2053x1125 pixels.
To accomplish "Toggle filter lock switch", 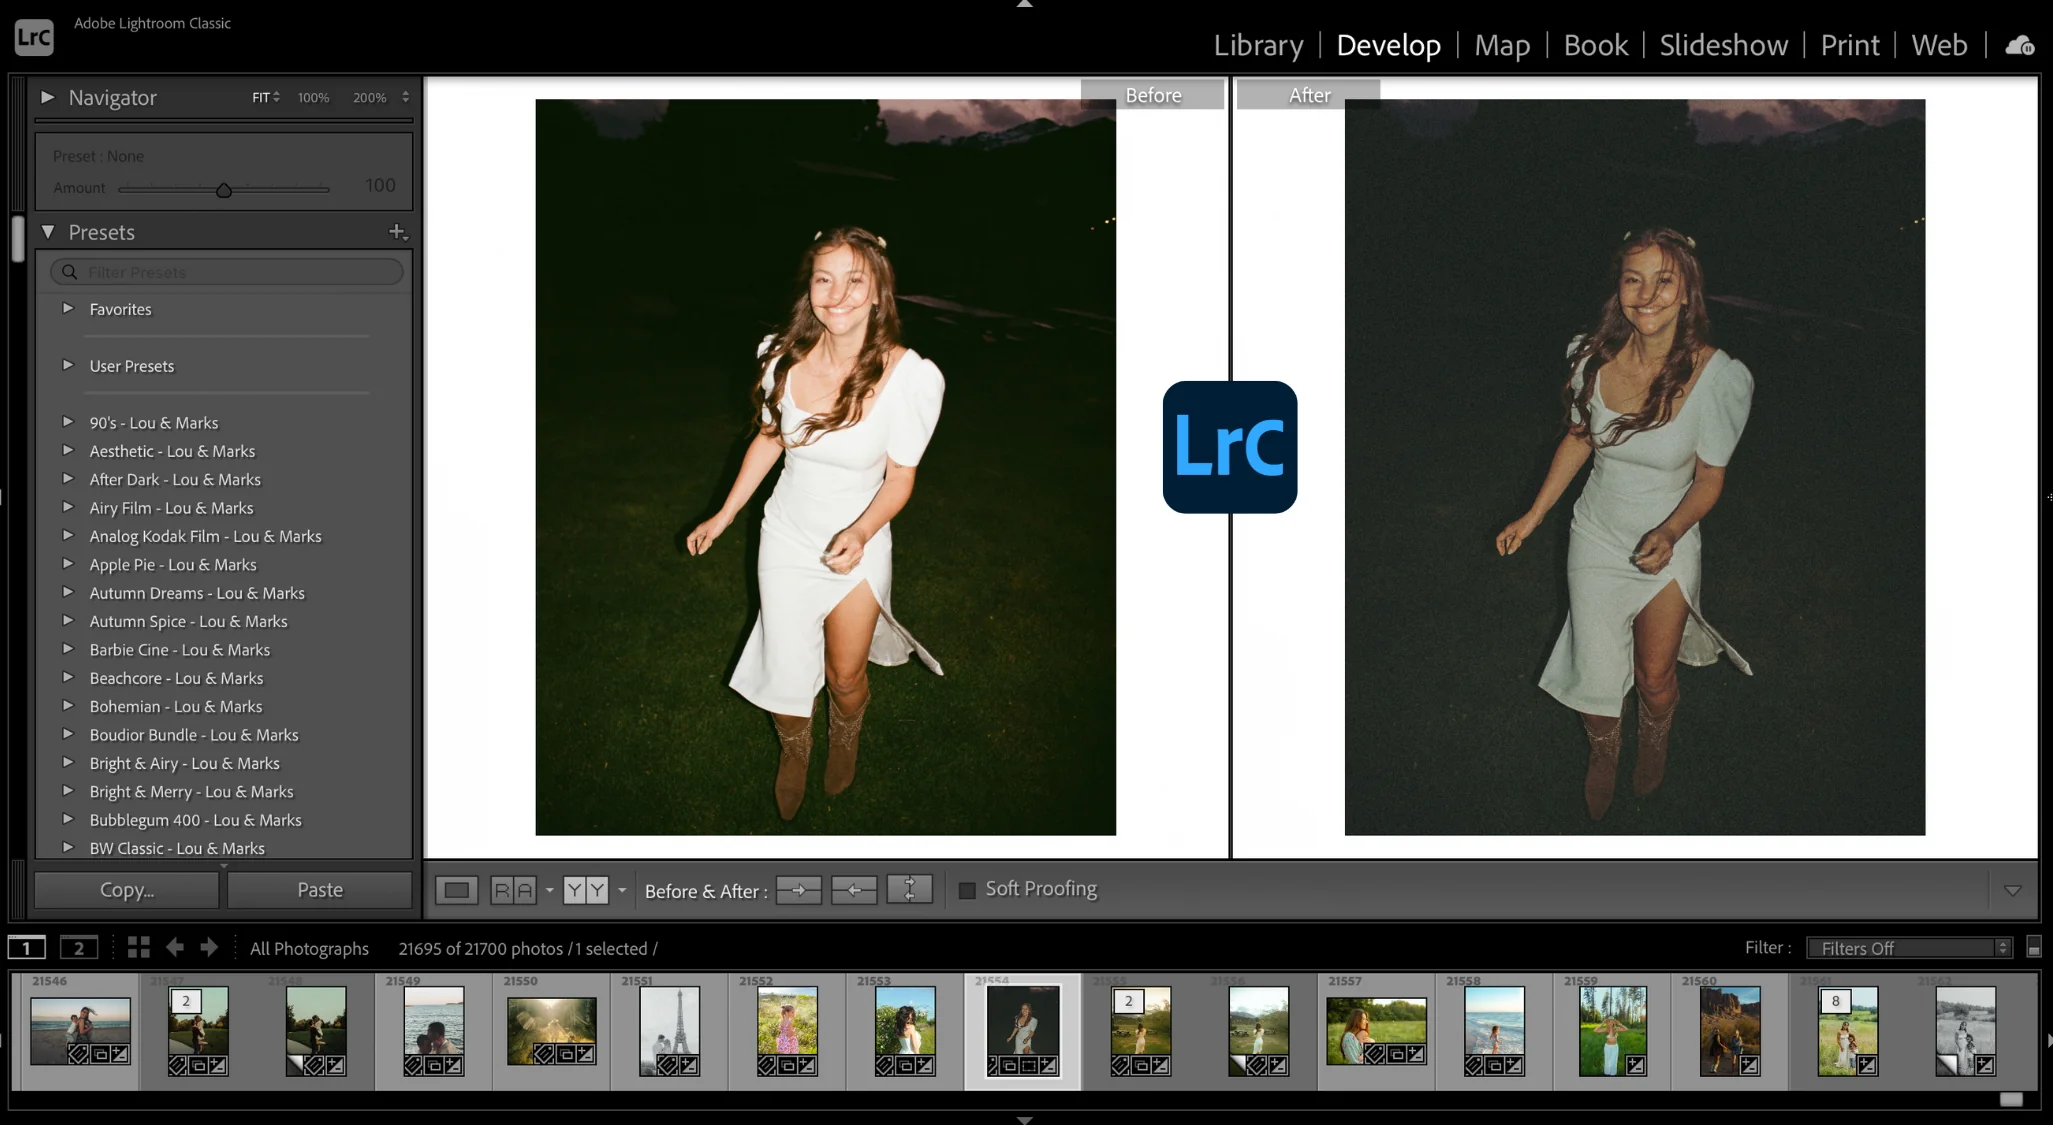I will (x=2033, y=948).
